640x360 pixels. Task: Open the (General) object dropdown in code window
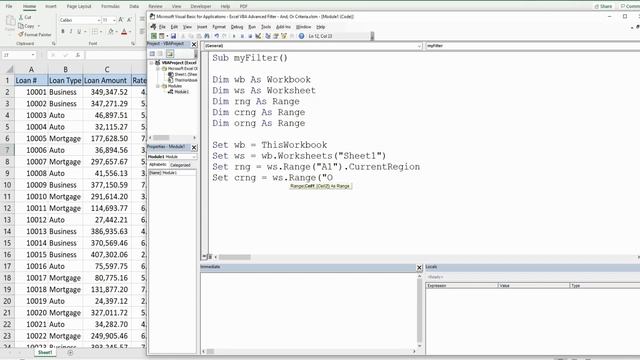pyautogui.click(x=419, y=46)
